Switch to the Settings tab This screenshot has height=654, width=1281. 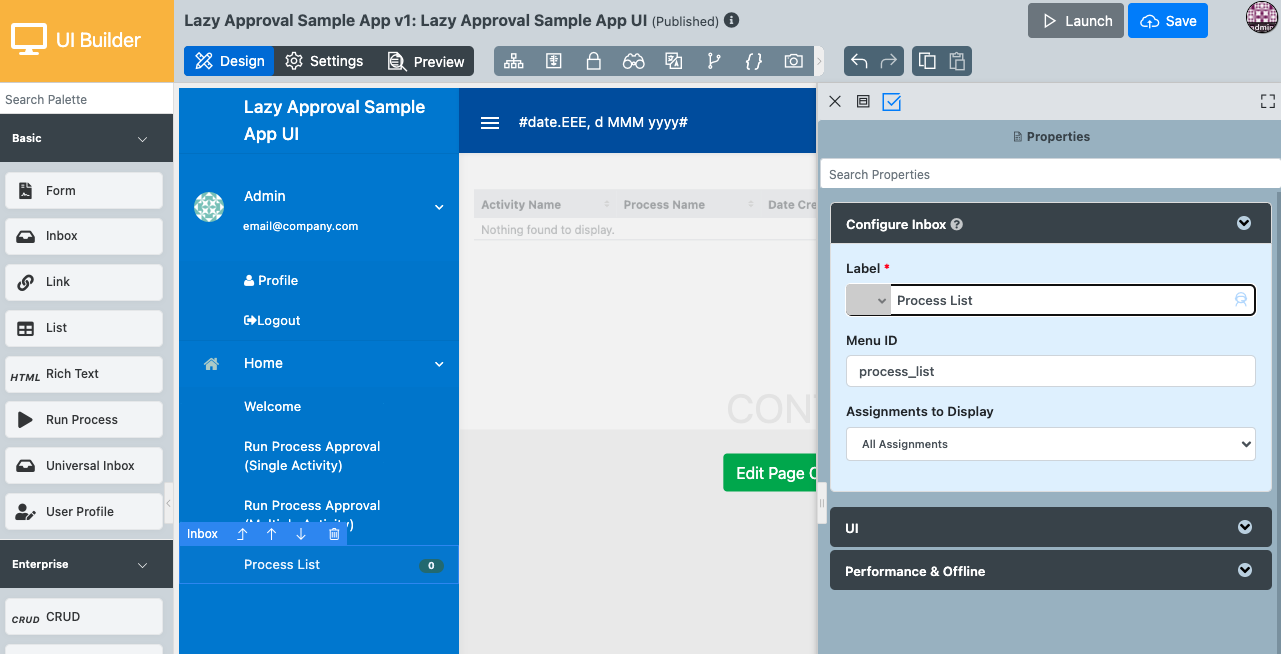point(324,61)
